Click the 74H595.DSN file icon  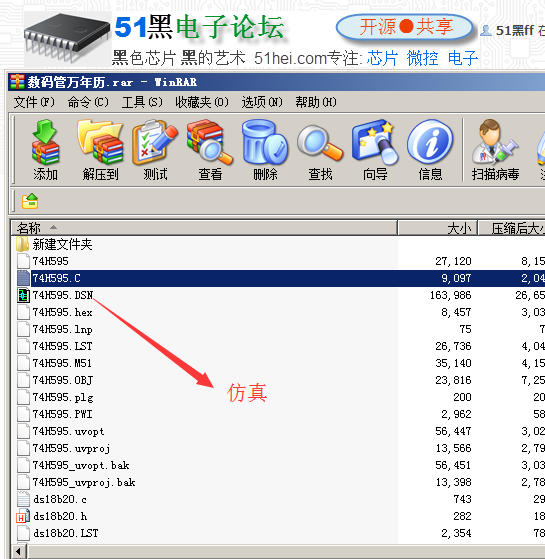(x=24, y=295)
